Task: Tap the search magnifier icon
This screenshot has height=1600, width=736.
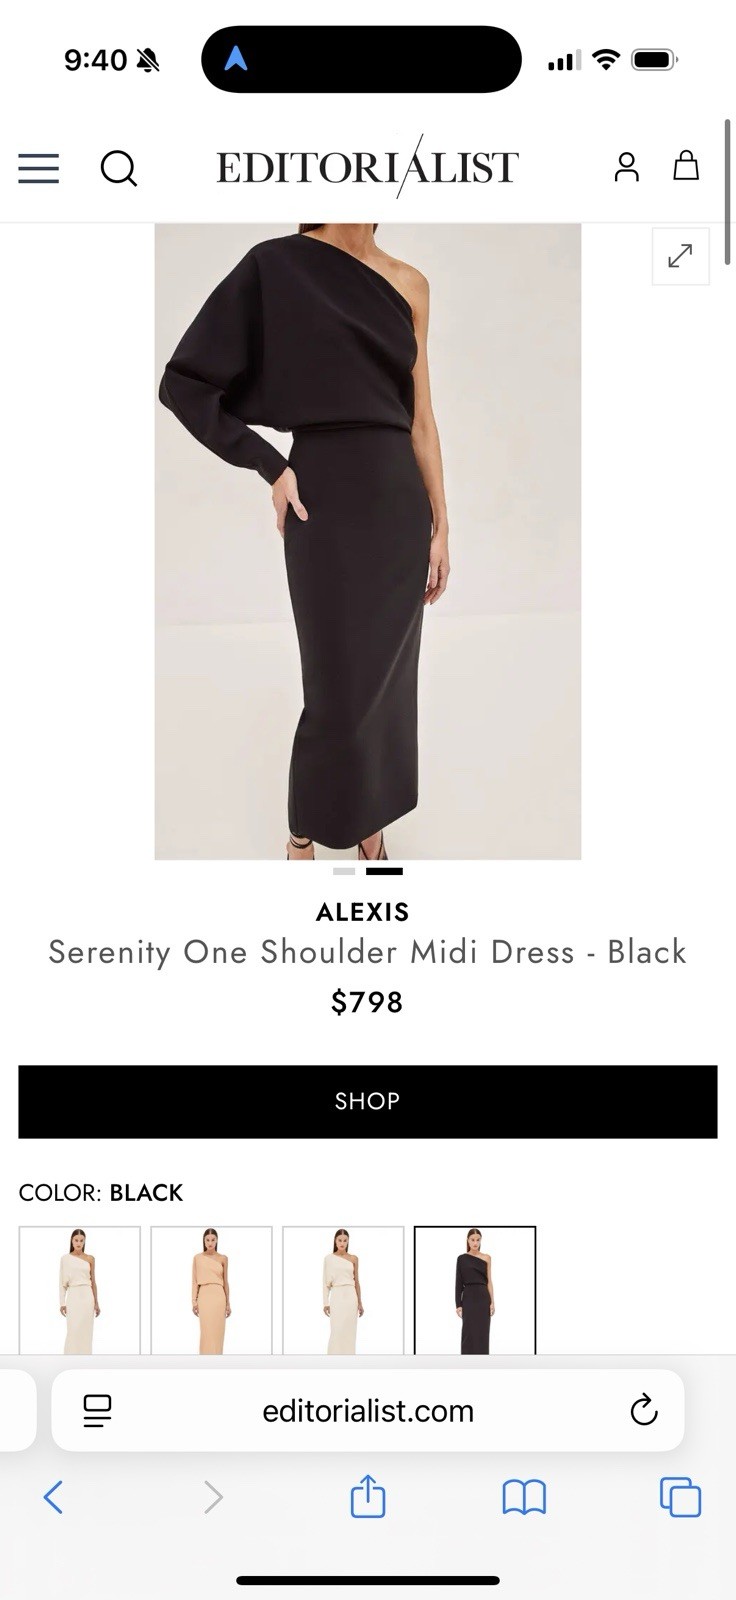Action: pos(119,168)
